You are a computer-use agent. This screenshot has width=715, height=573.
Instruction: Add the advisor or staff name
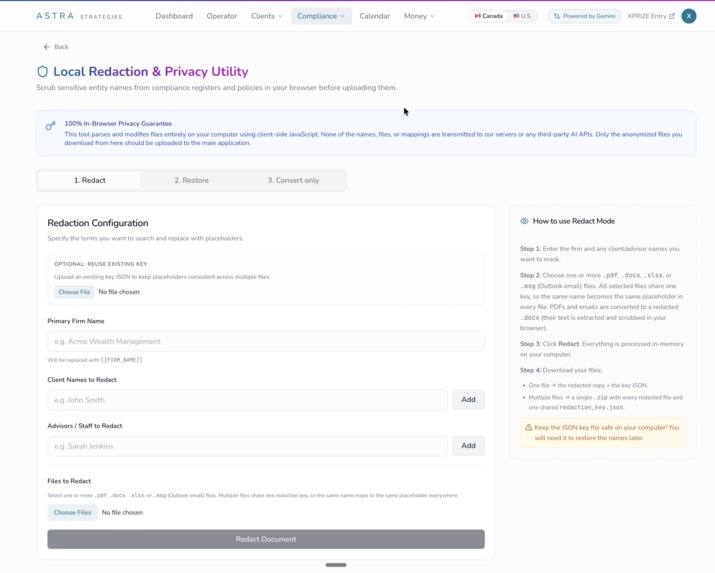click(468, 446)
